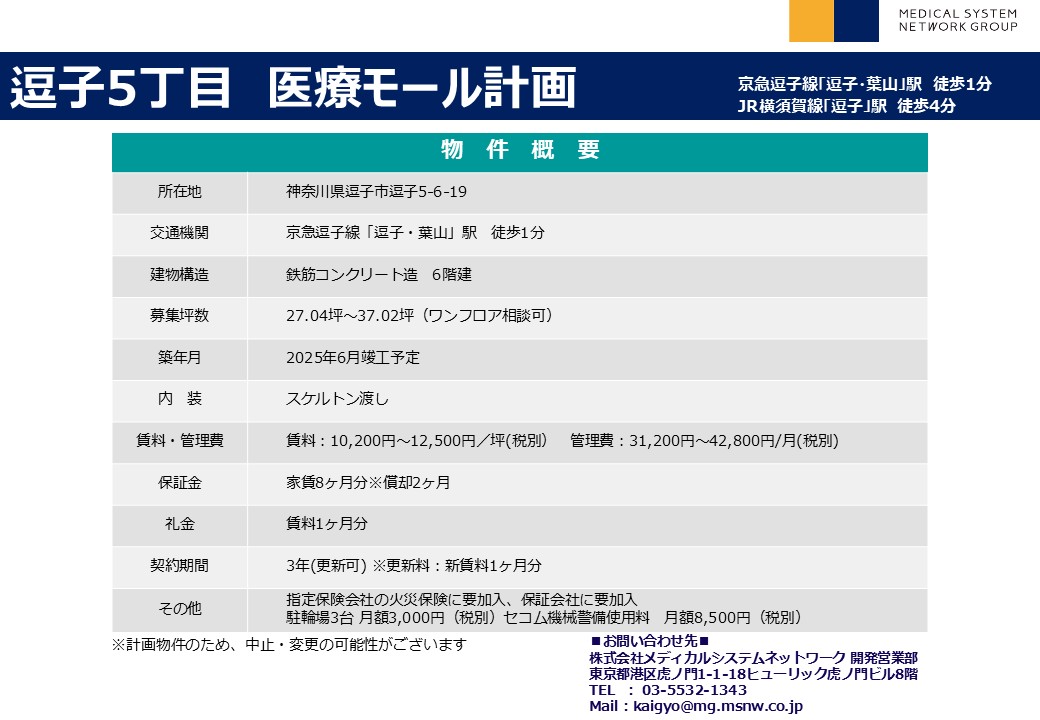Select the '礼金' row label

[179, 523]
